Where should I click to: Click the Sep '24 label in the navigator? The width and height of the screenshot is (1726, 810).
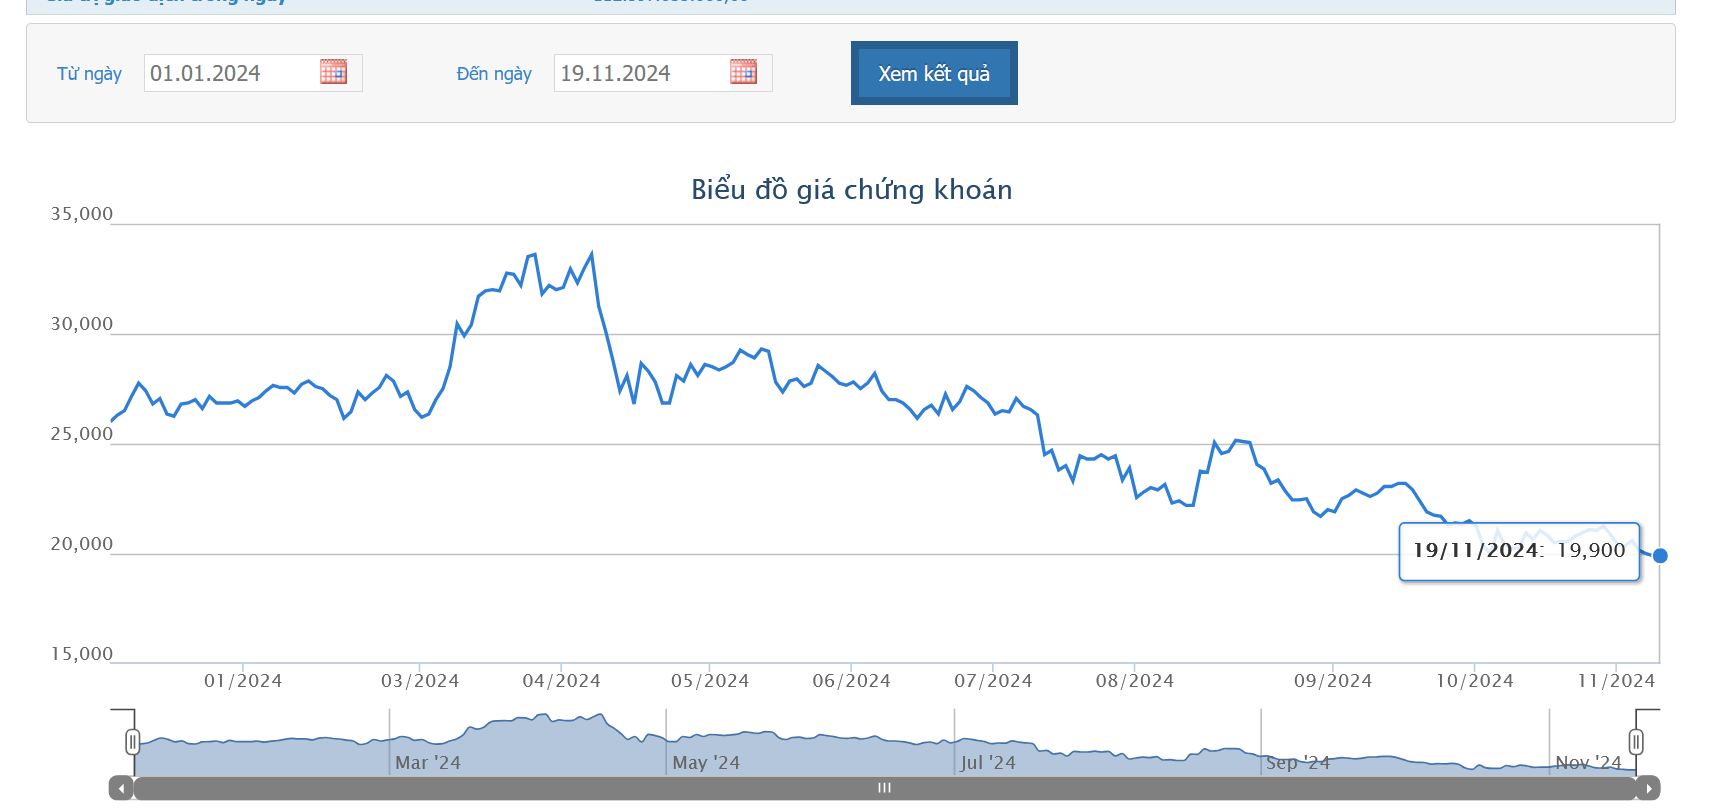pos(1298,763)
